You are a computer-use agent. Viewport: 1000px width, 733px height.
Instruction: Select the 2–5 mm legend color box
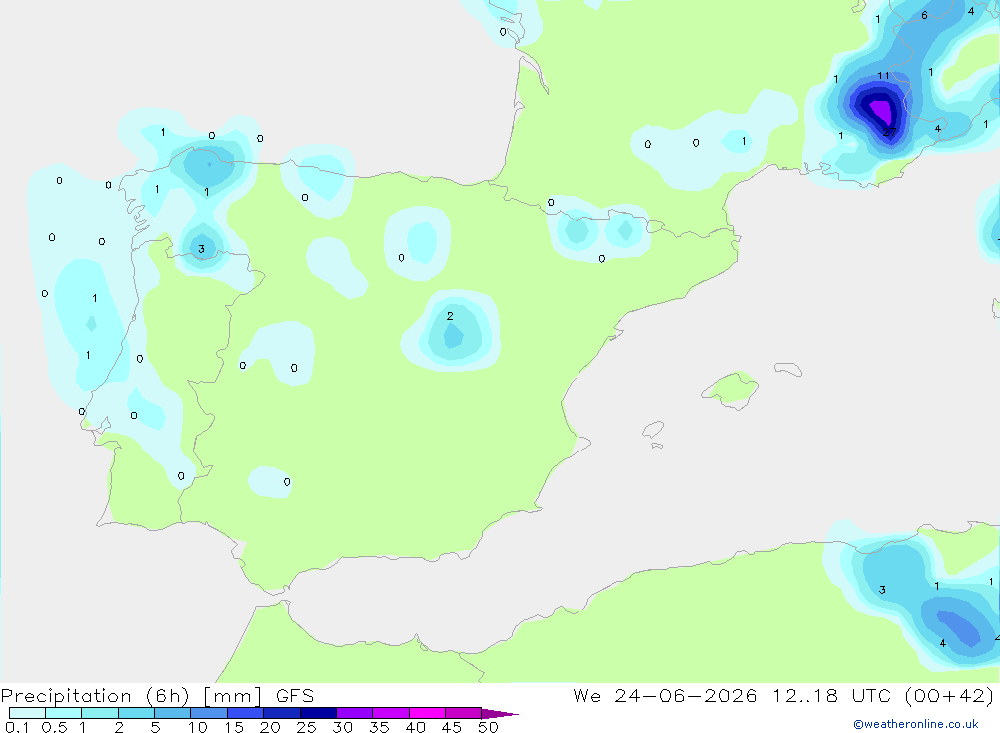click(136, 713)
